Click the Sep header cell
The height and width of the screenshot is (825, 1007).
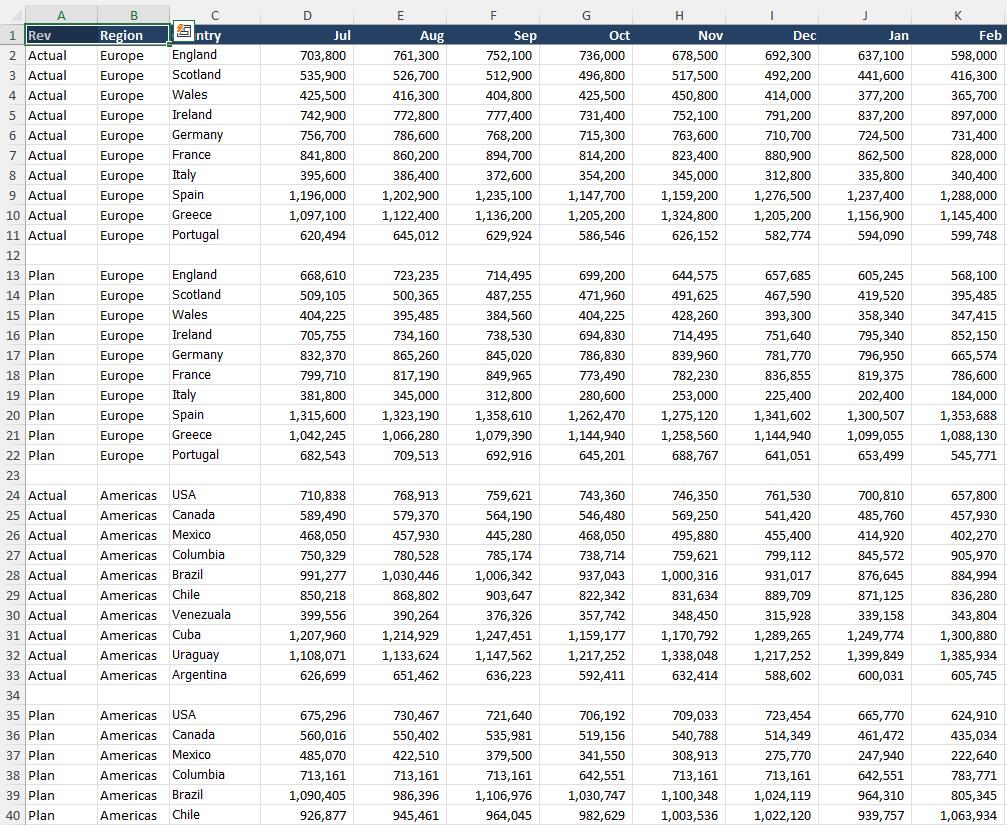tap(493, 35)
